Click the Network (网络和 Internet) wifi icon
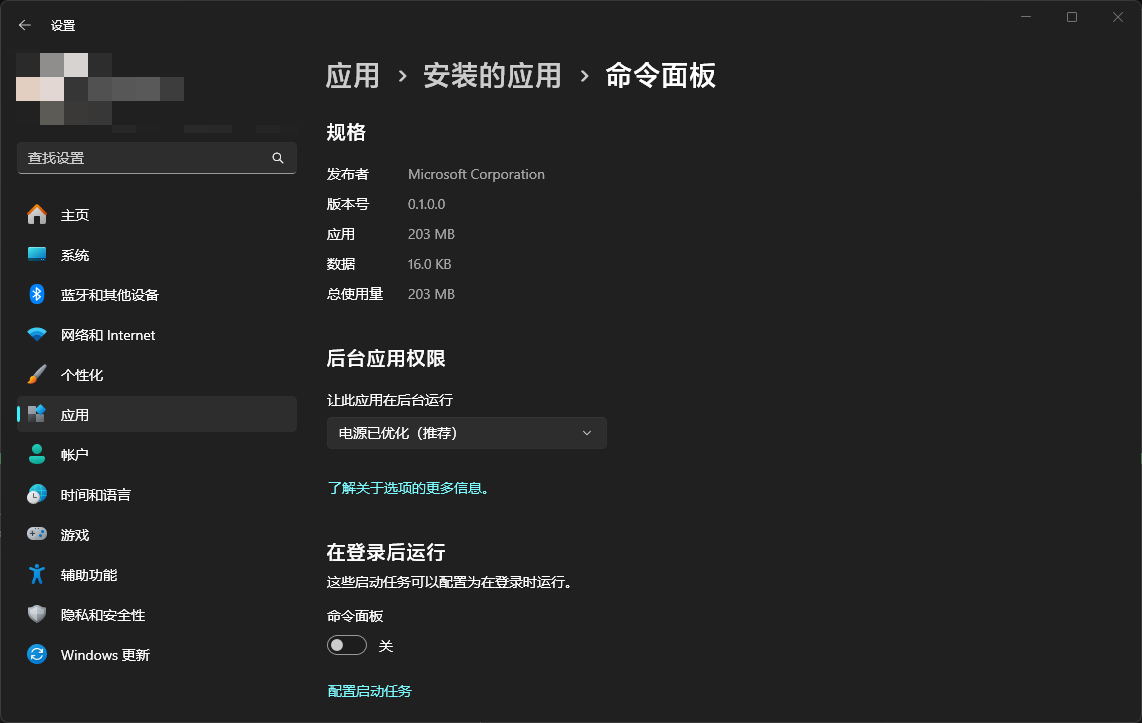Image resolution: width=1142 pixels, height=723 pixels. [37, 335]
